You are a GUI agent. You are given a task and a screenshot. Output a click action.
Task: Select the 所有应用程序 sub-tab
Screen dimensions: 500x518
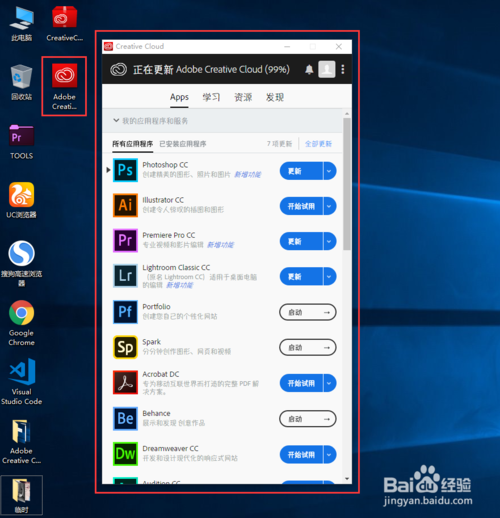(x=133, y=144)
